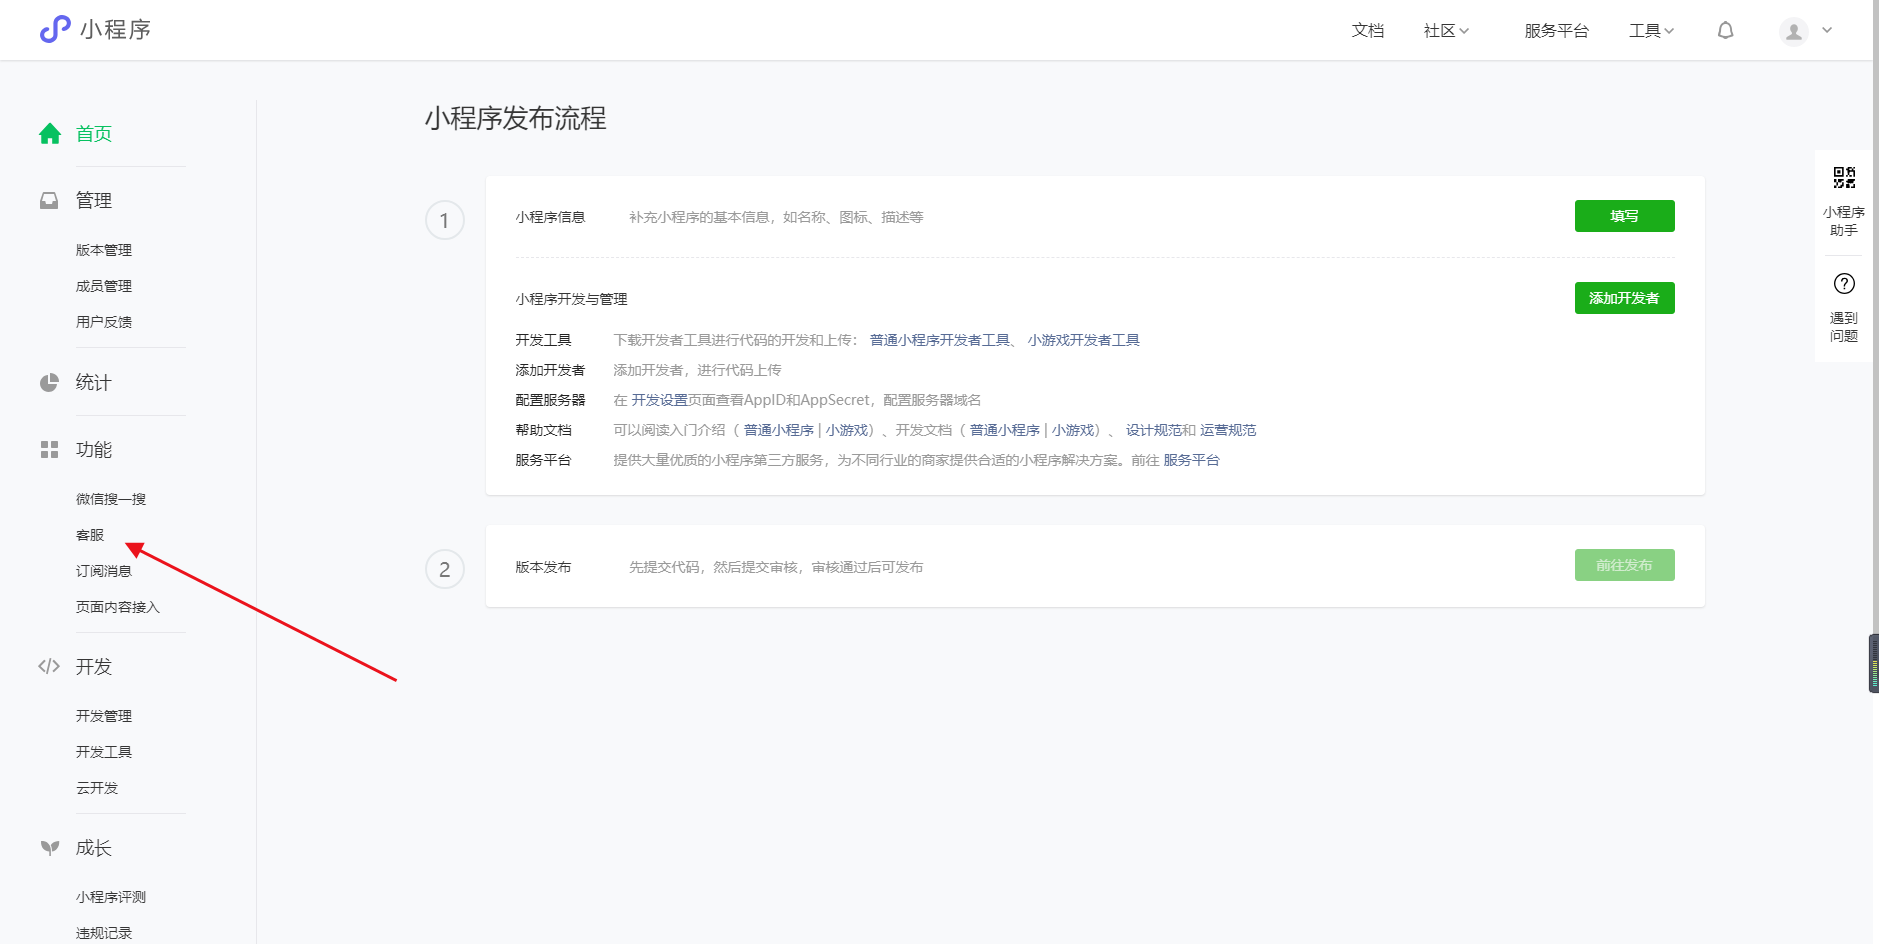Viewport: 1879px width, 944px height.
Task: Click the 小程序 logo top left
Action: point(95,29)
